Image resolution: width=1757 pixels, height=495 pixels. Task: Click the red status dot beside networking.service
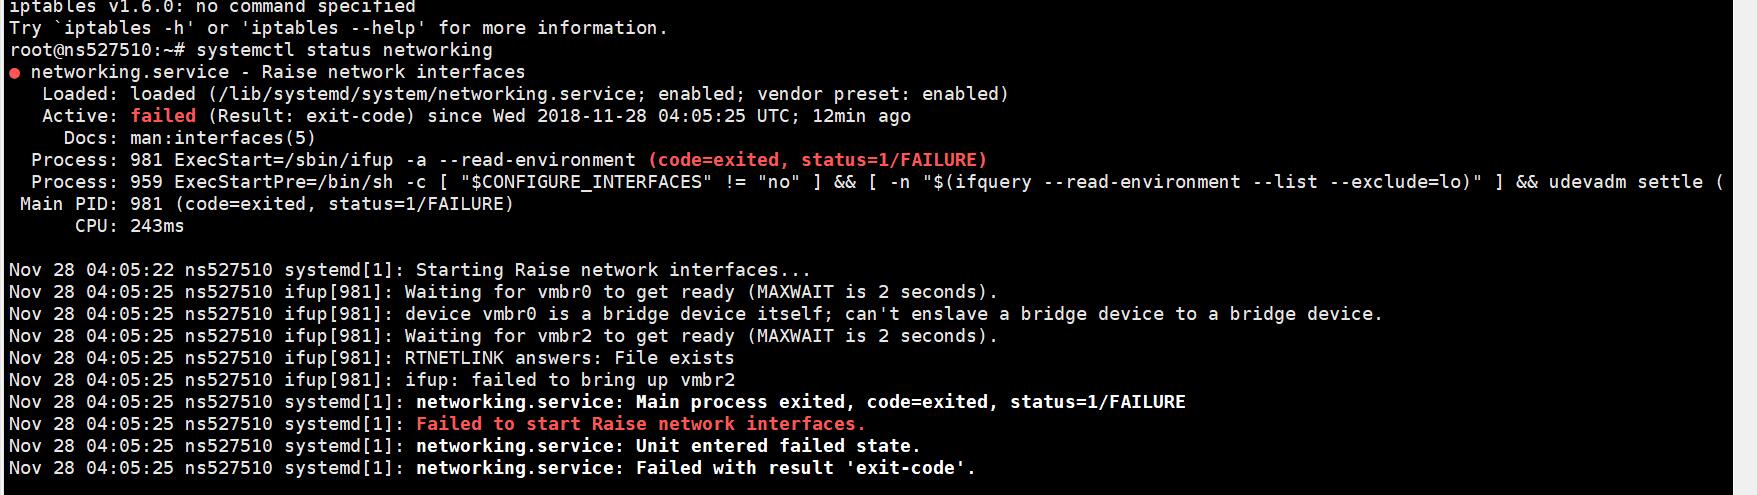coord(15,73)
